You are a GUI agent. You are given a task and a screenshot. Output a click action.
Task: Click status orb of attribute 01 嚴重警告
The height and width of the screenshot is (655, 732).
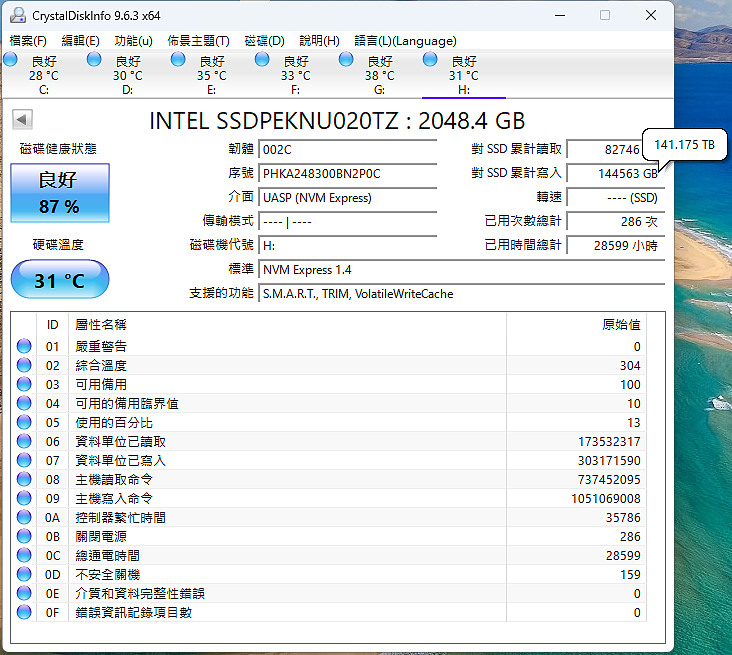click(24, 346)
